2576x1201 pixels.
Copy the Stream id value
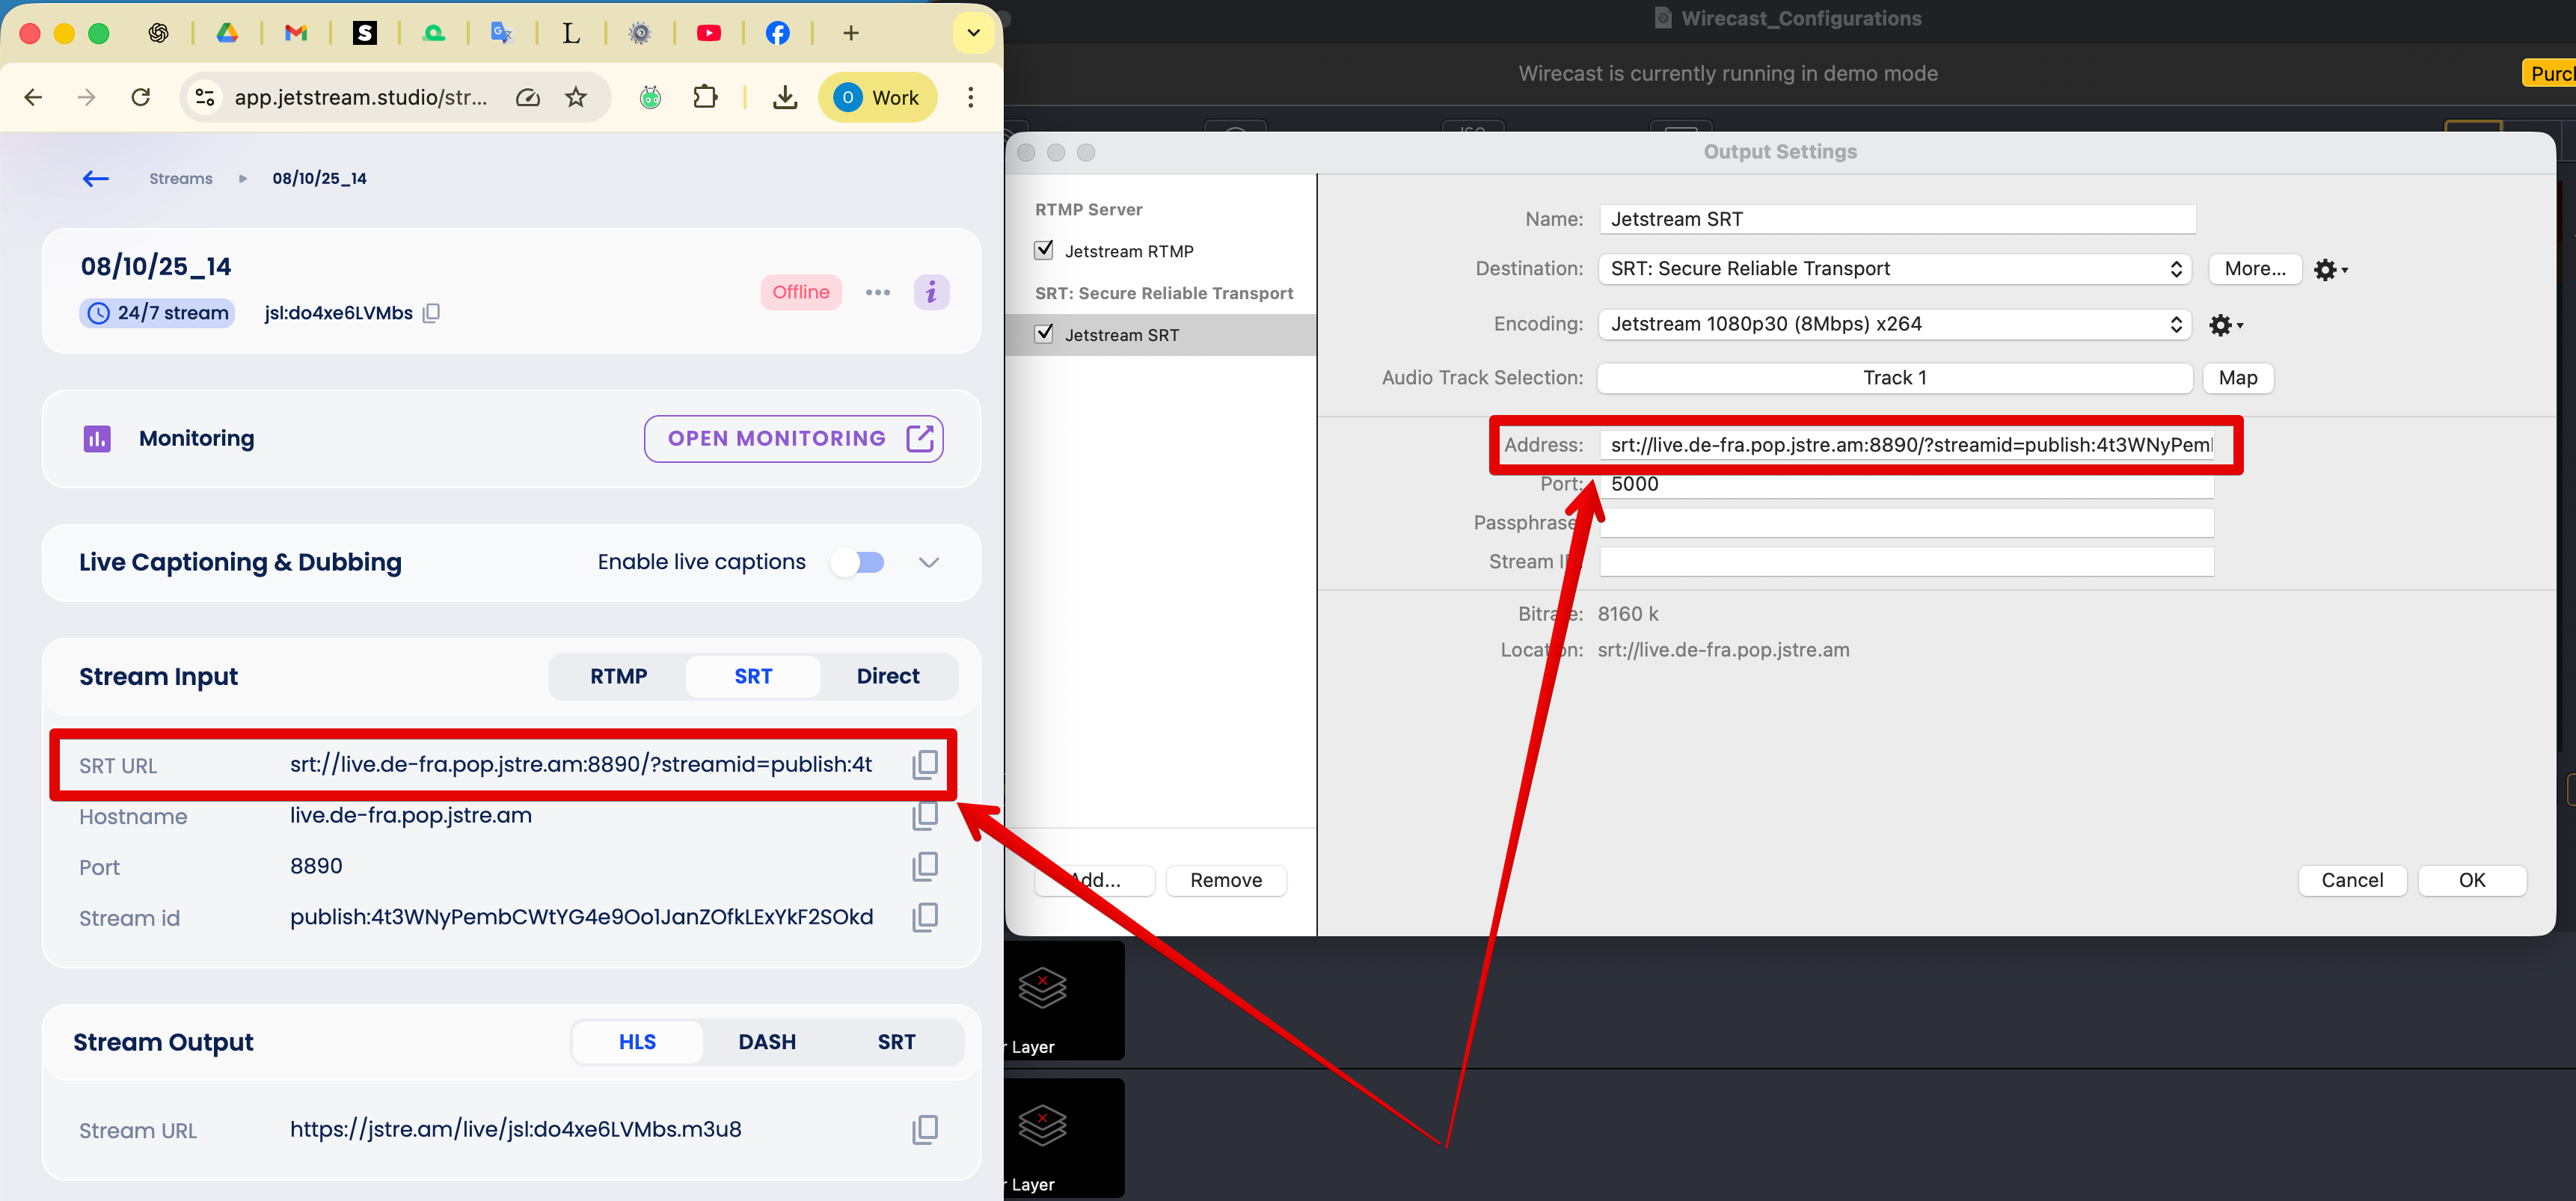pos(924,917)
